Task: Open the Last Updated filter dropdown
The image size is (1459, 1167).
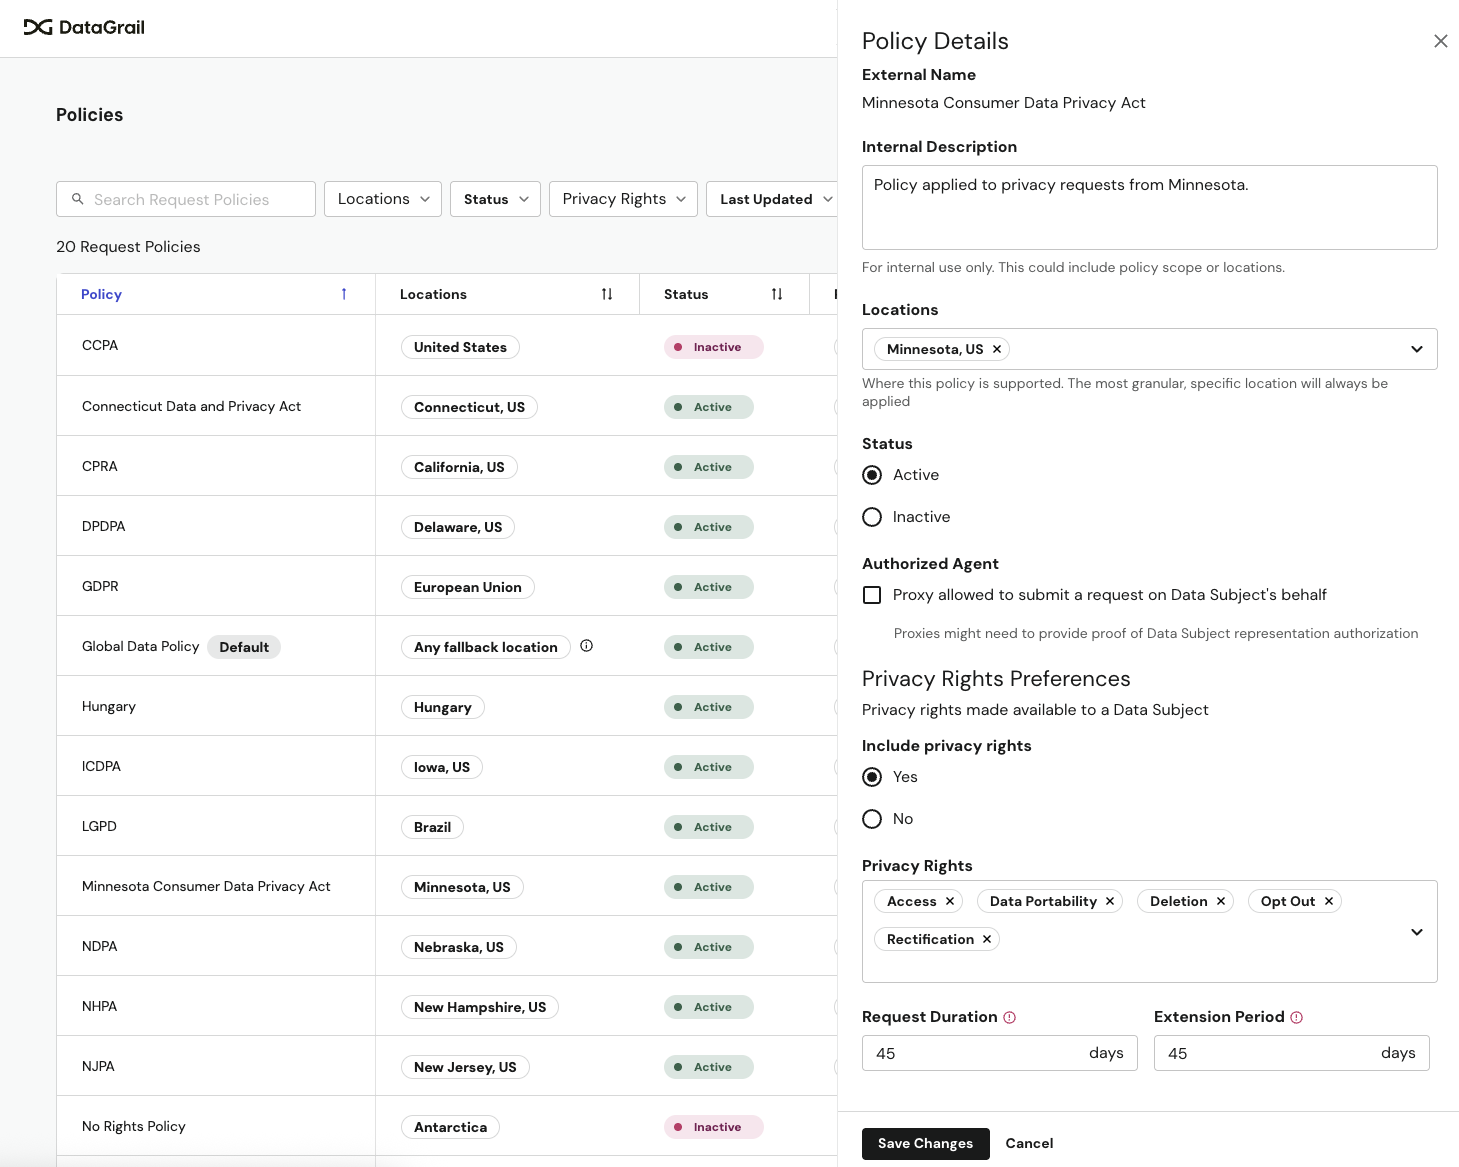Action: (773, 199)
